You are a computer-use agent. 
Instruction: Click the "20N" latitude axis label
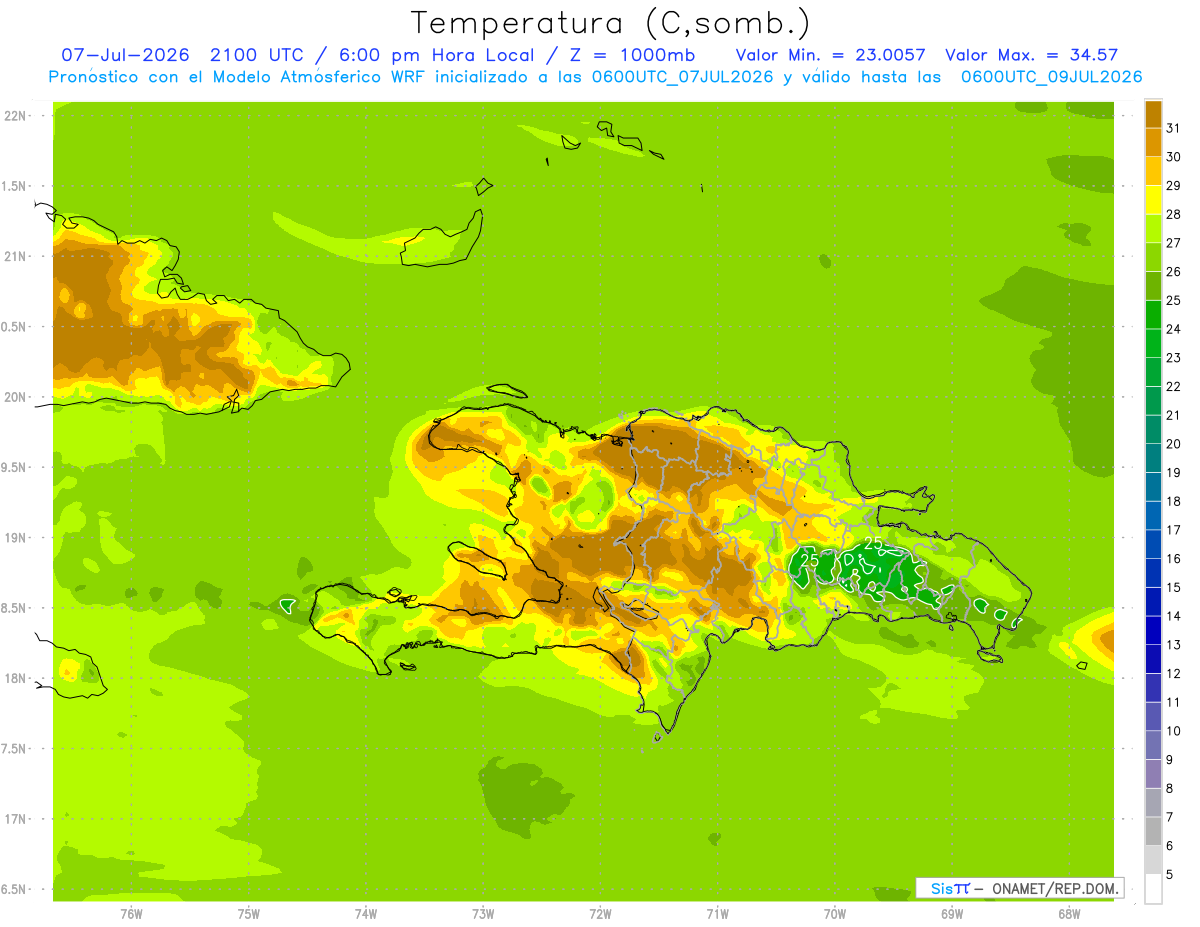tap(17, 397)
